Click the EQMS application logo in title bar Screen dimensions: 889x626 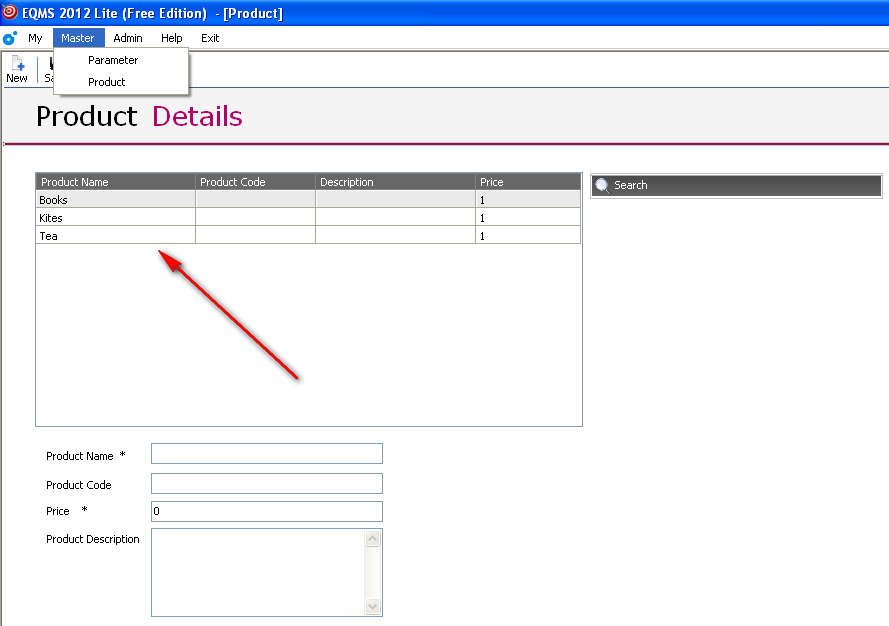pyautogui.click(x=10, y=11)
